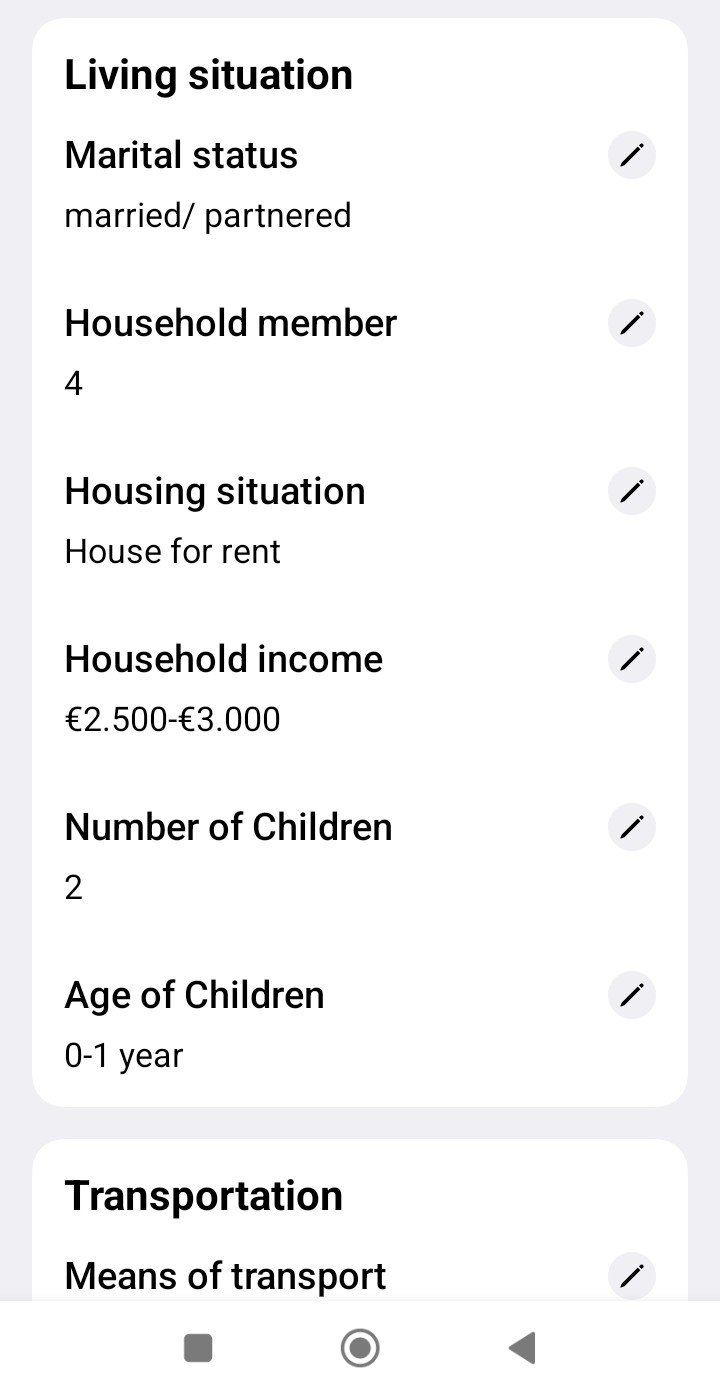Tap the 'married/ partnered' value
The height and width of the screenshot is (1394, 720).
208,216
